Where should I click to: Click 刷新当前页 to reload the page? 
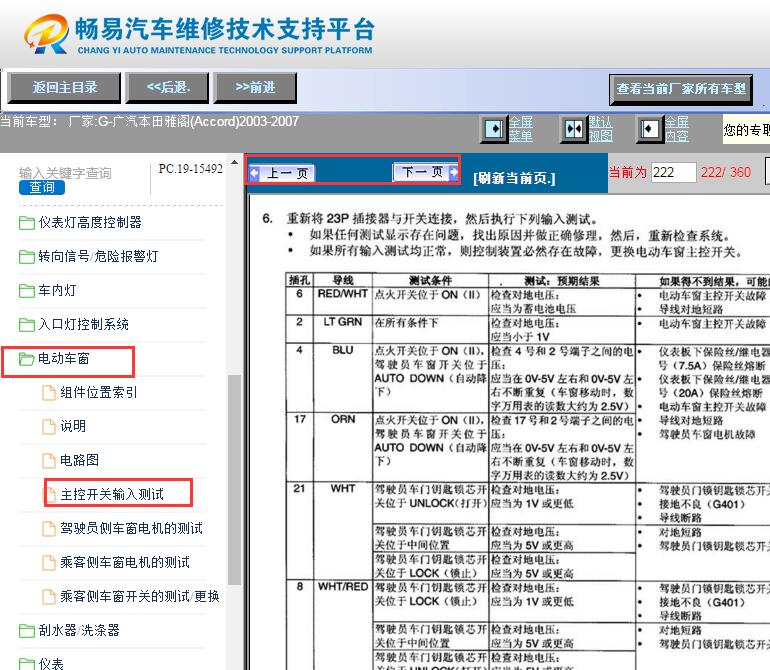point(514,178)
